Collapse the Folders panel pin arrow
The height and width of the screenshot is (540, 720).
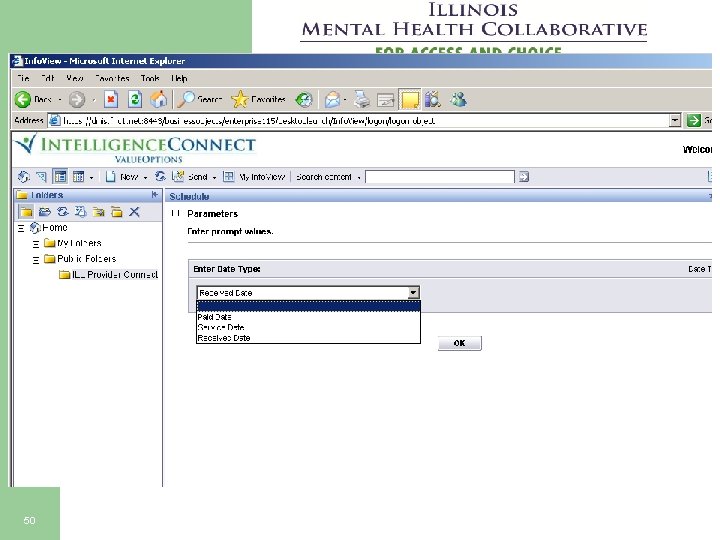(x=155, y=195)
